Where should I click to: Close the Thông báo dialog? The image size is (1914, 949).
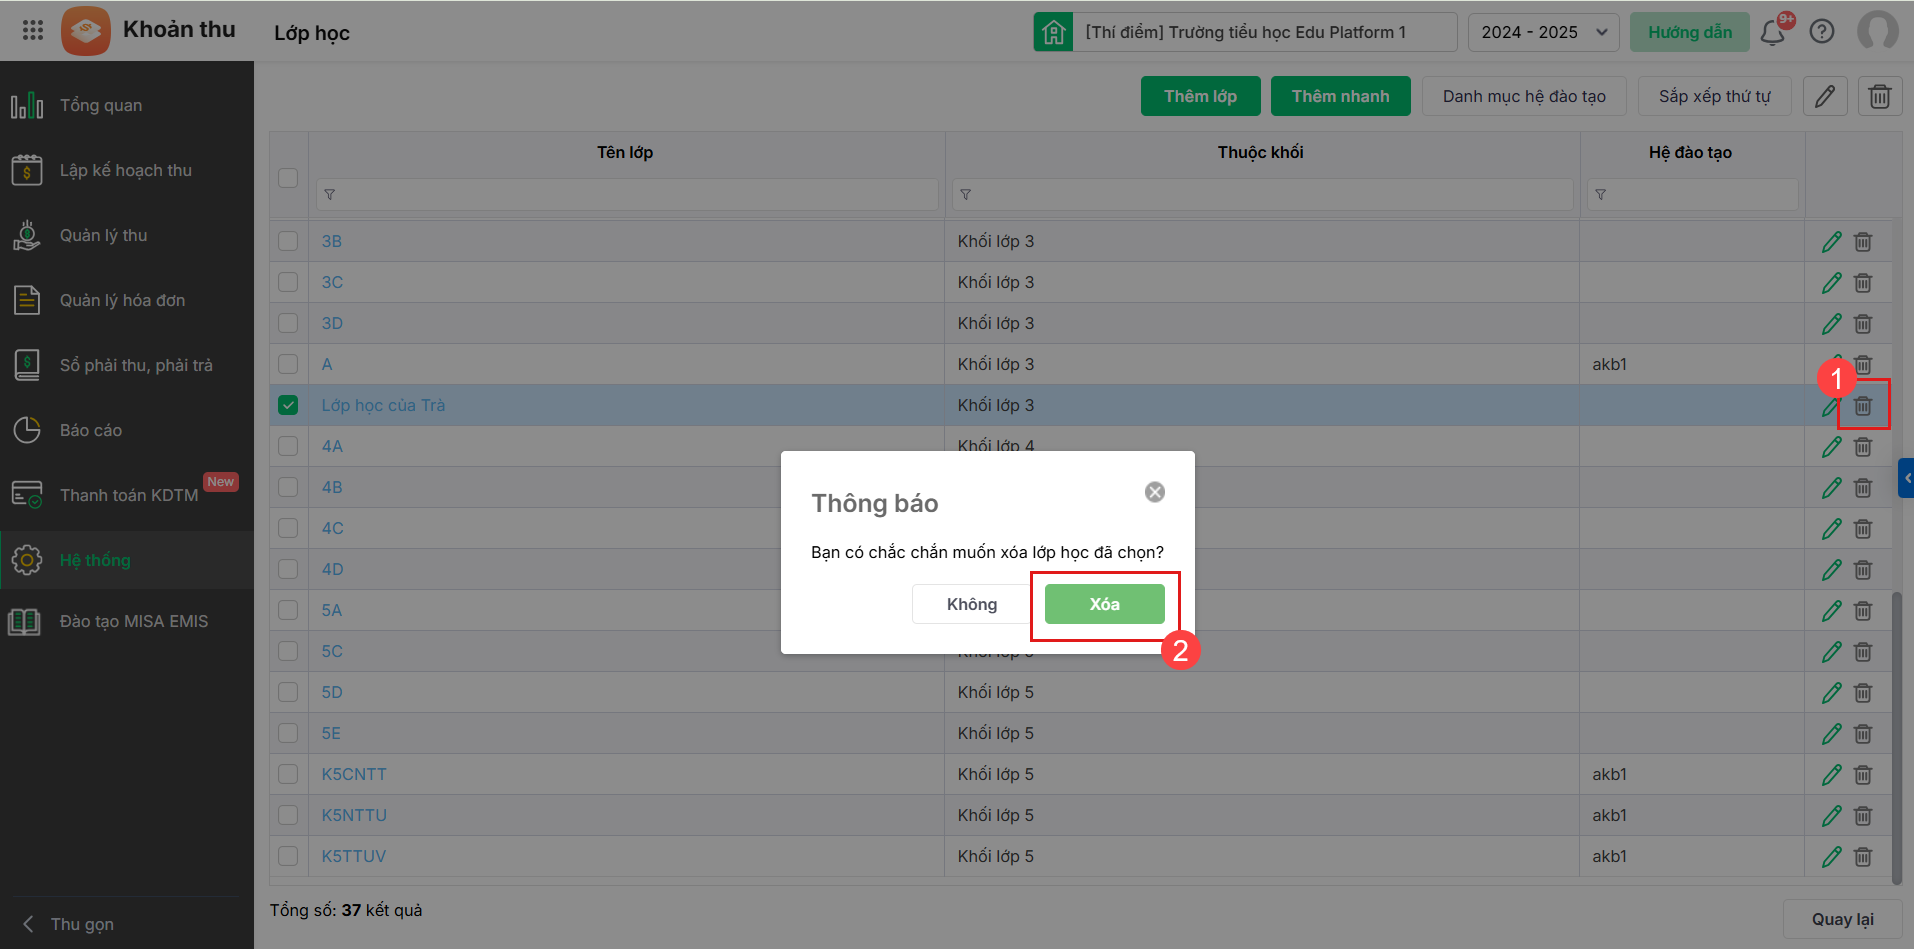click(1155, 492)
